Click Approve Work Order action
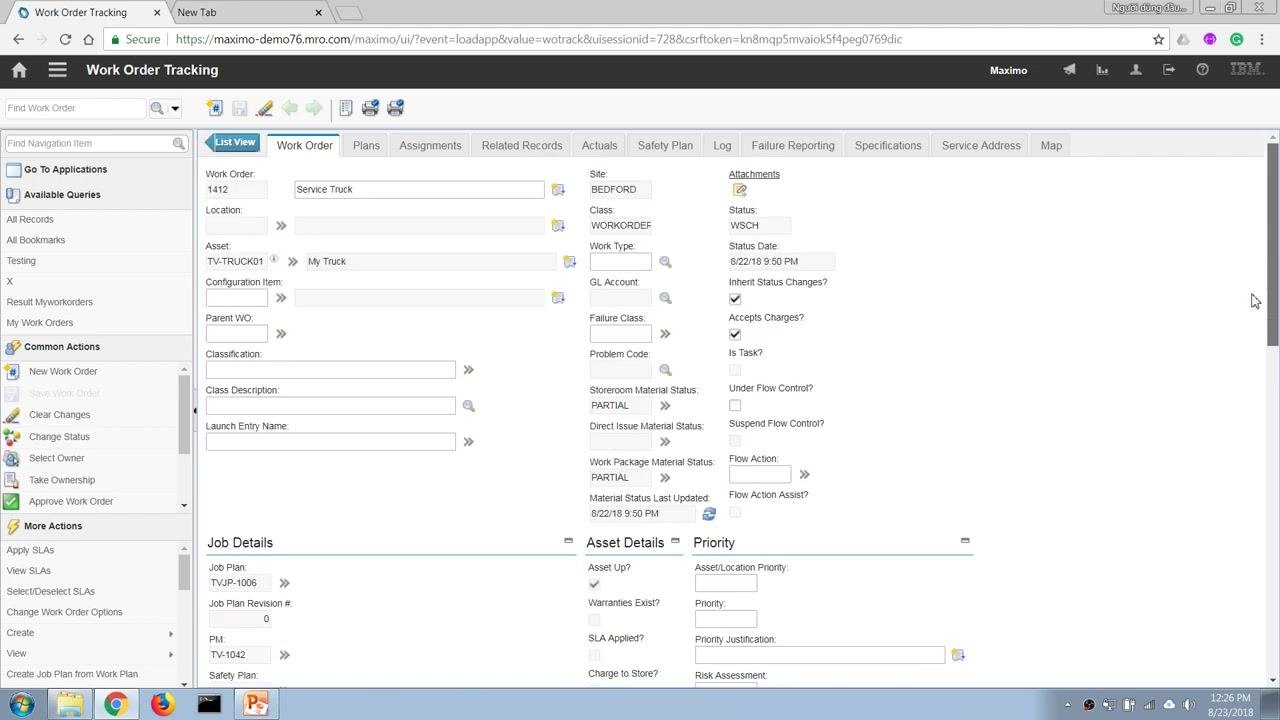Screen dimensions: 1280x720 point(71,502)
